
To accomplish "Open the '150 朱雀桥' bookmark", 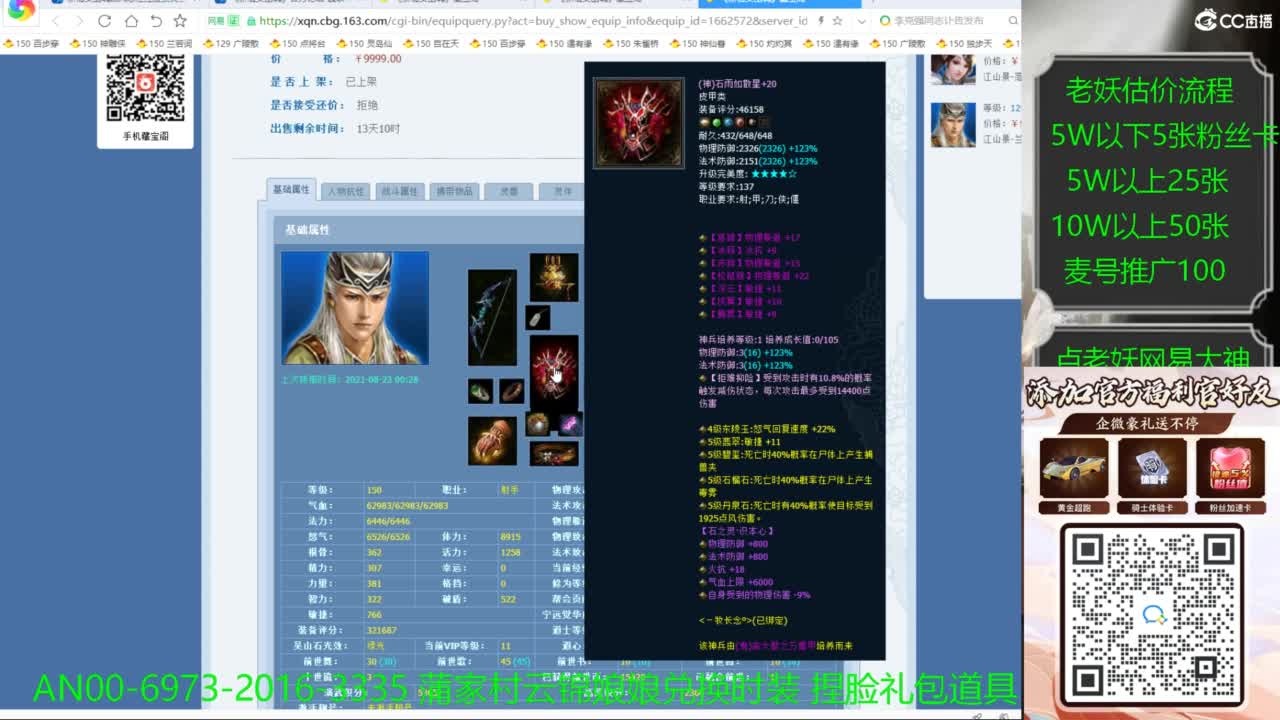I will 631,44.
